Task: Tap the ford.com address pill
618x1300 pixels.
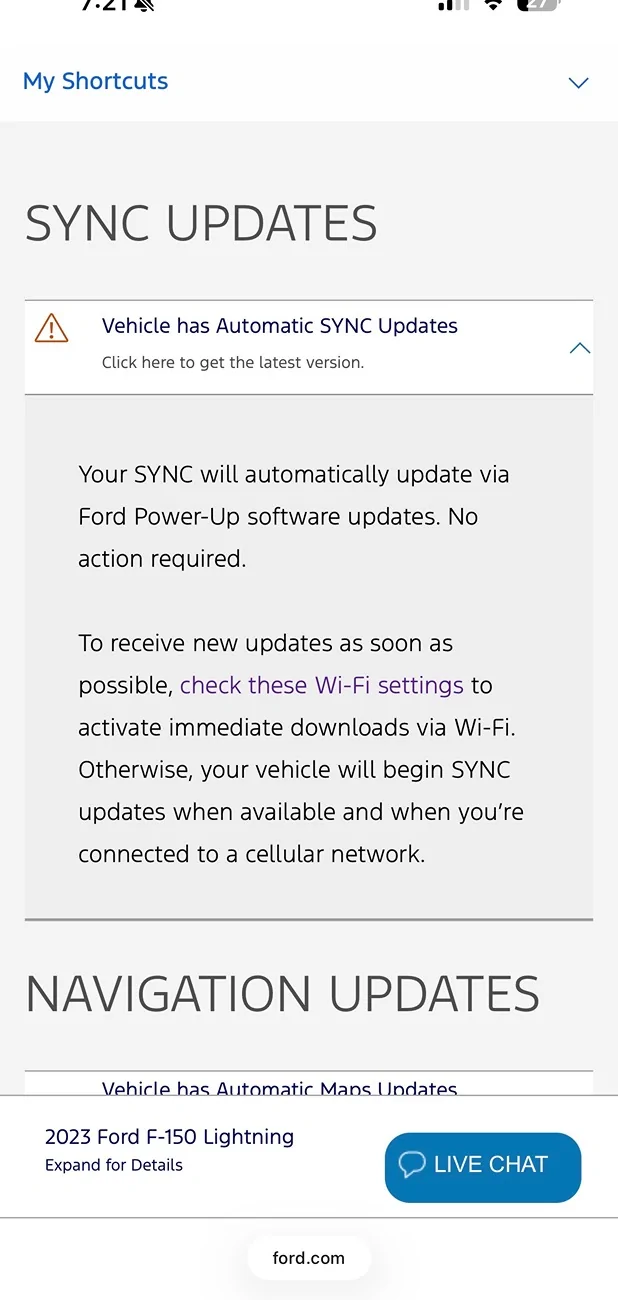Action: click(x=308, y=1258)
